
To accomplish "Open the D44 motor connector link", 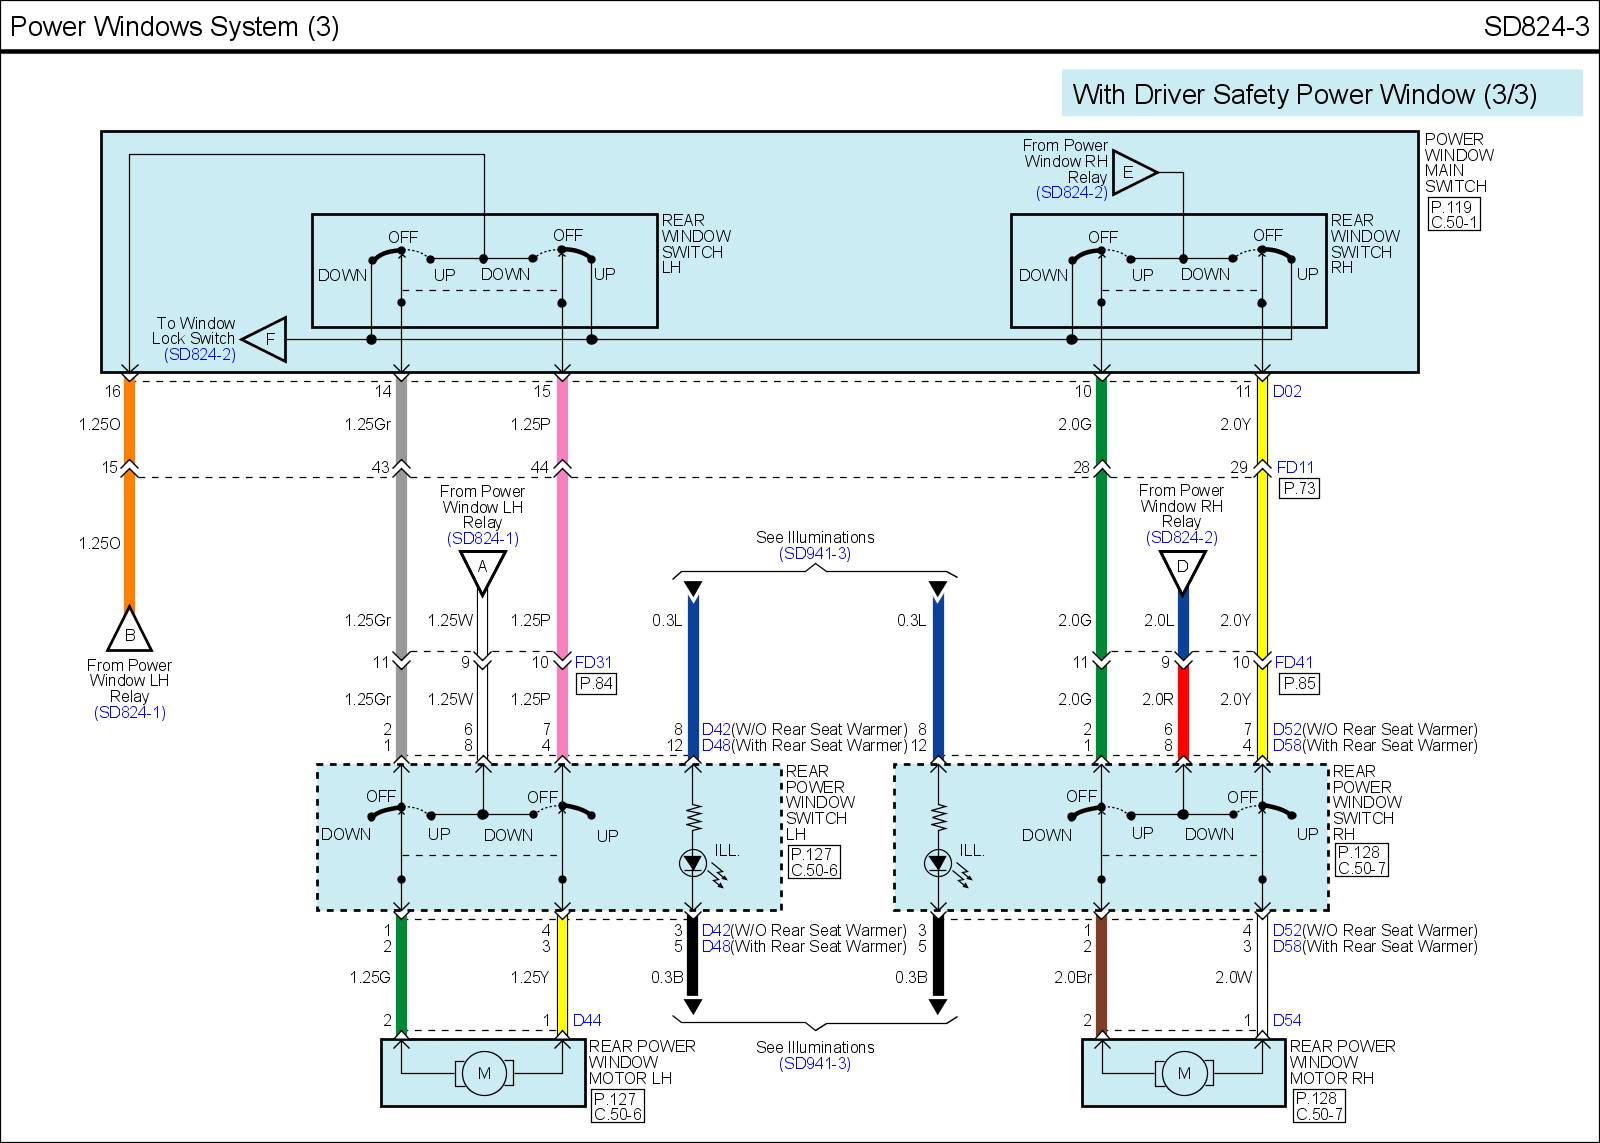I will tap(587, 1020).
